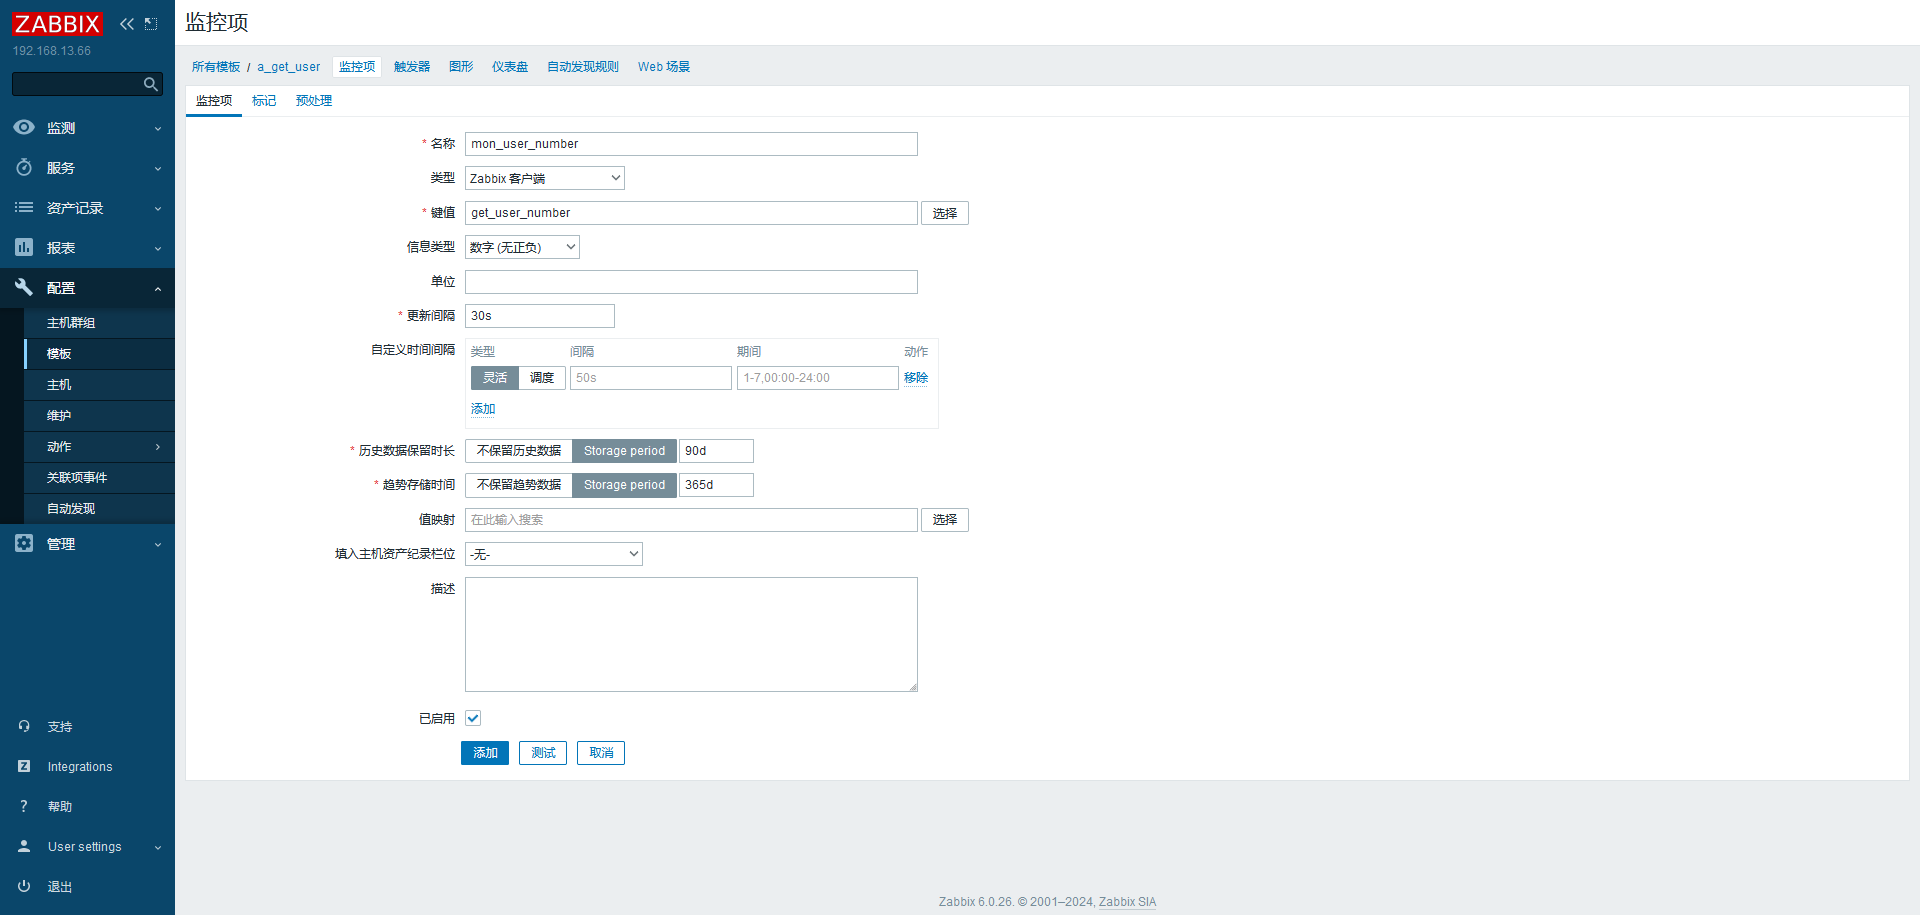Screen dimensions: 1920x915
Task: Click the search magnifier icon
Action: point(151,84)
